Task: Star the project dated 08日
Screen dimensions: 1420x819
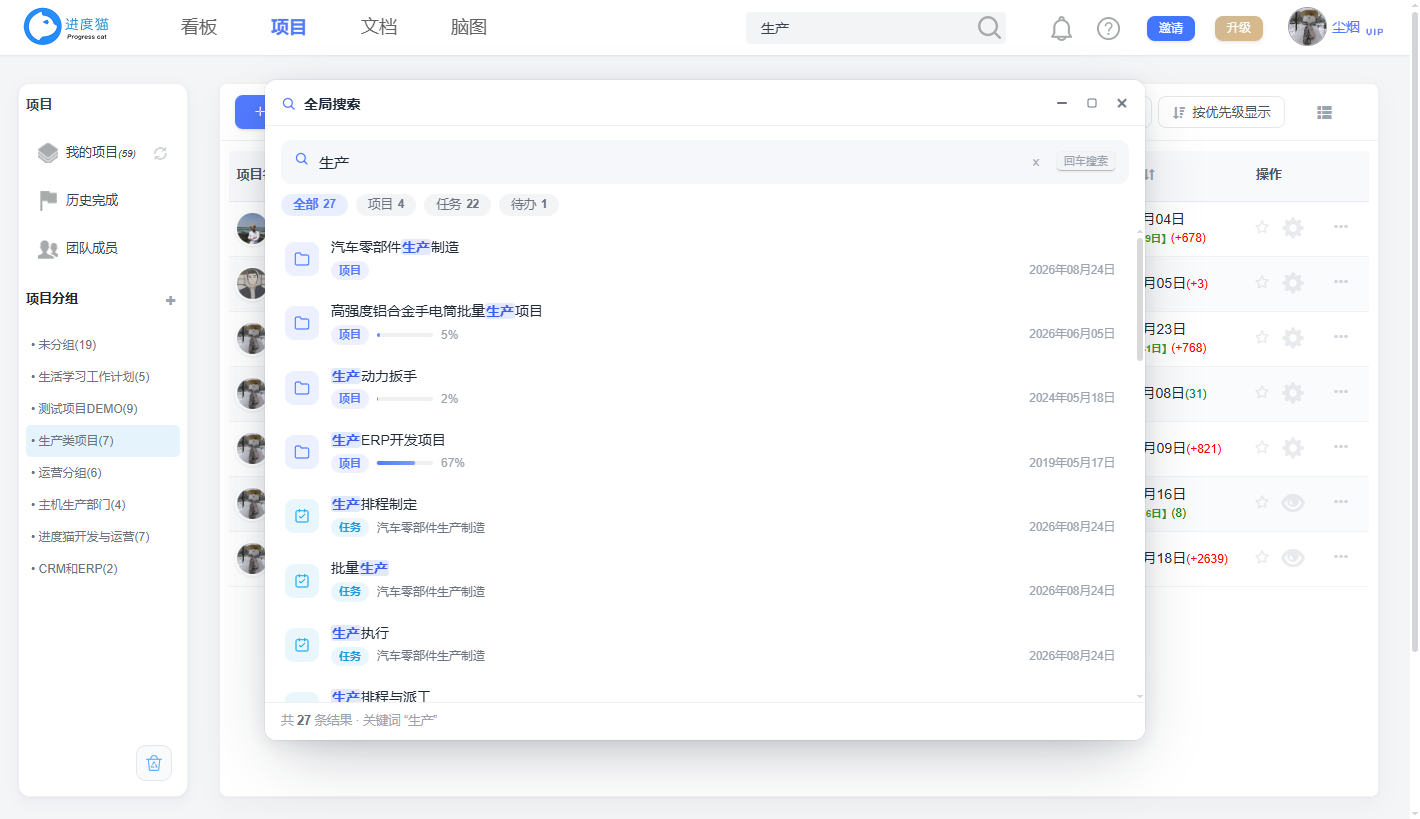Action: pos(1262,393)
